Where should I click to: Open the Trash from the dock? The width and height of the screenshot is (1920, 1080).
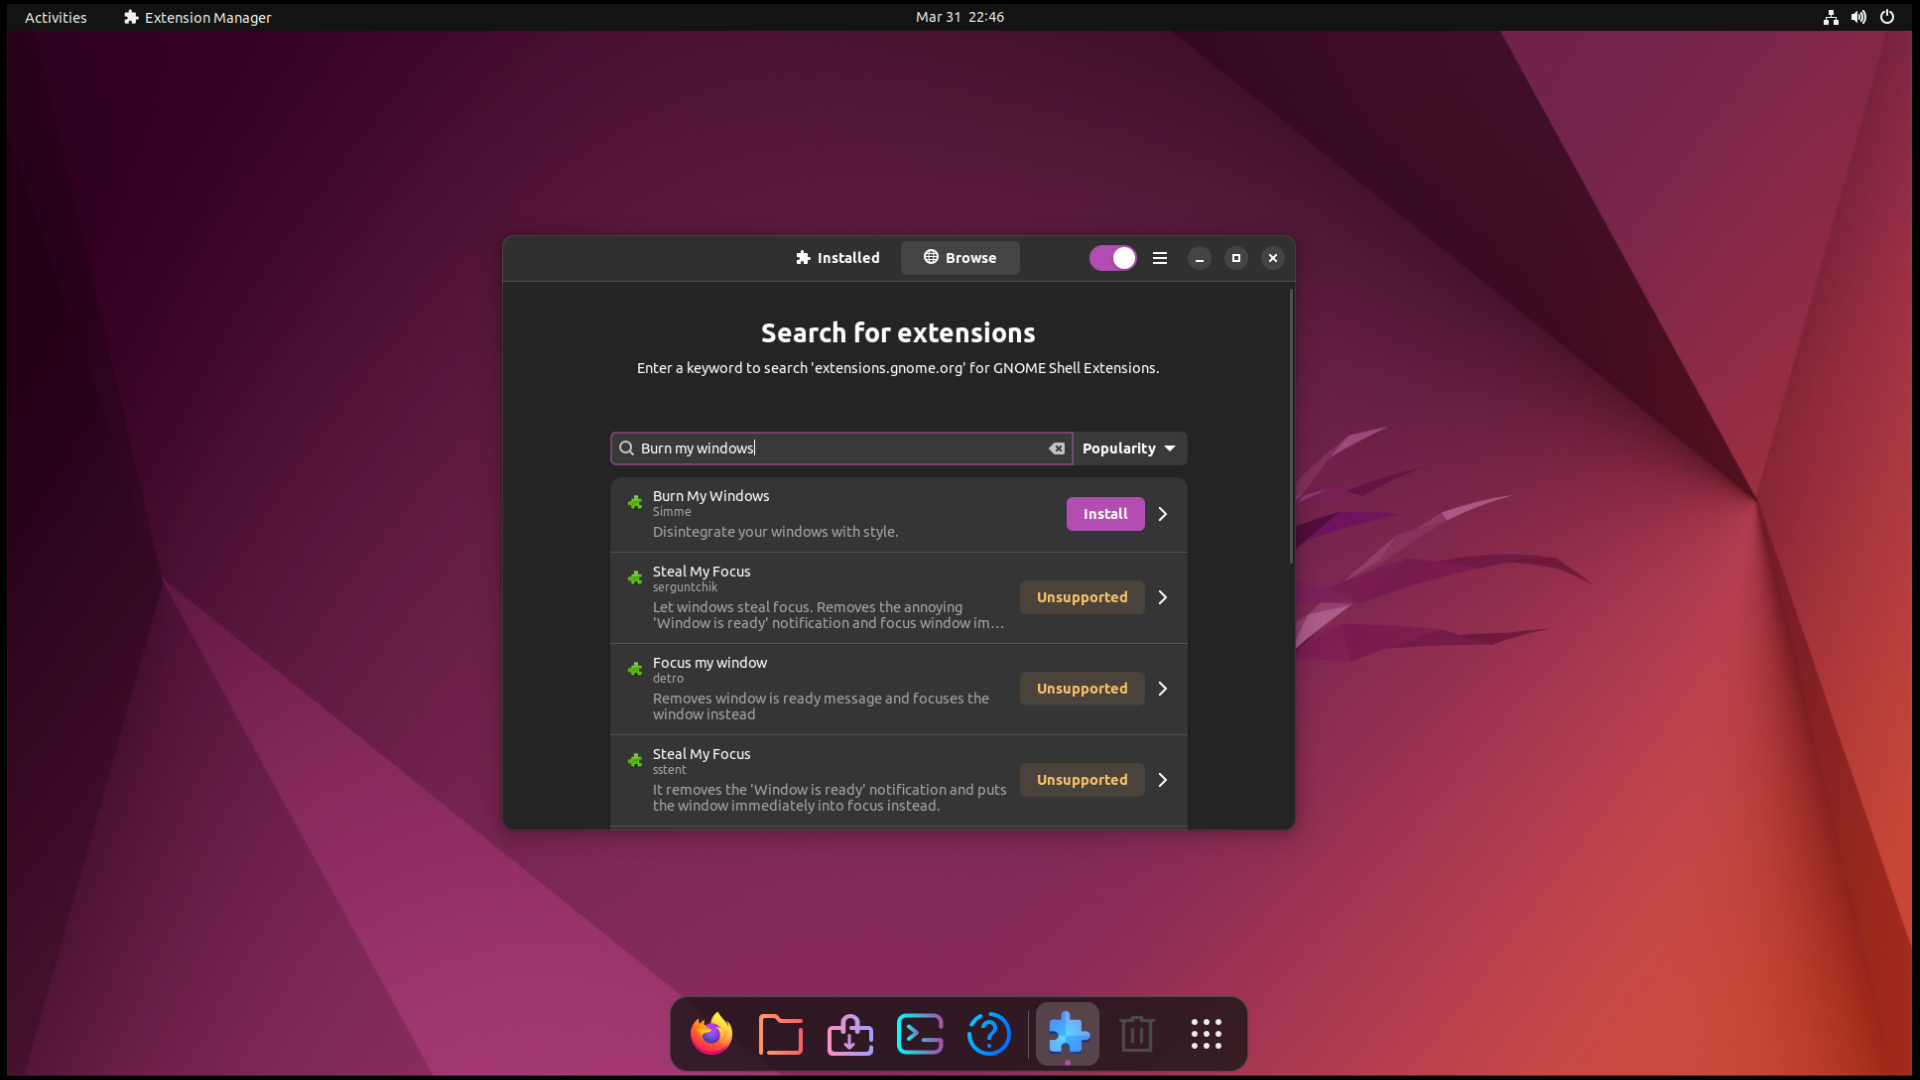tap(1137, 1034)
